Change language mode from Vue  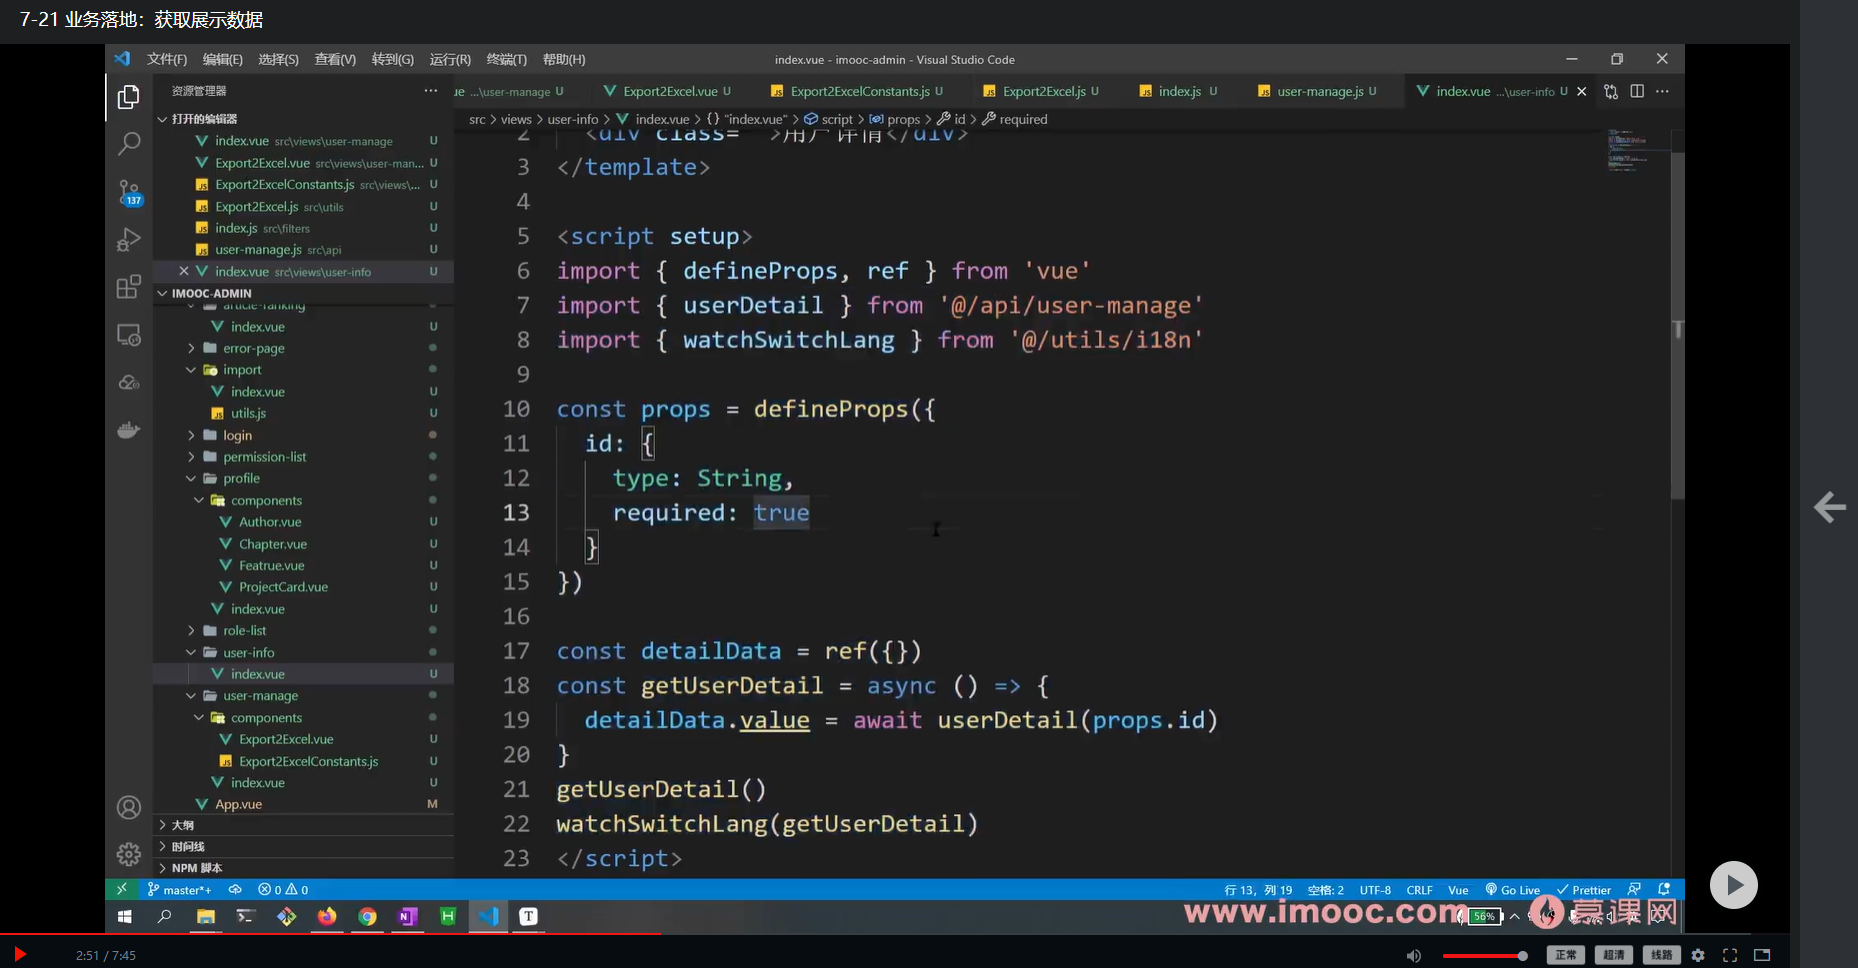[x=1458, y=889]
